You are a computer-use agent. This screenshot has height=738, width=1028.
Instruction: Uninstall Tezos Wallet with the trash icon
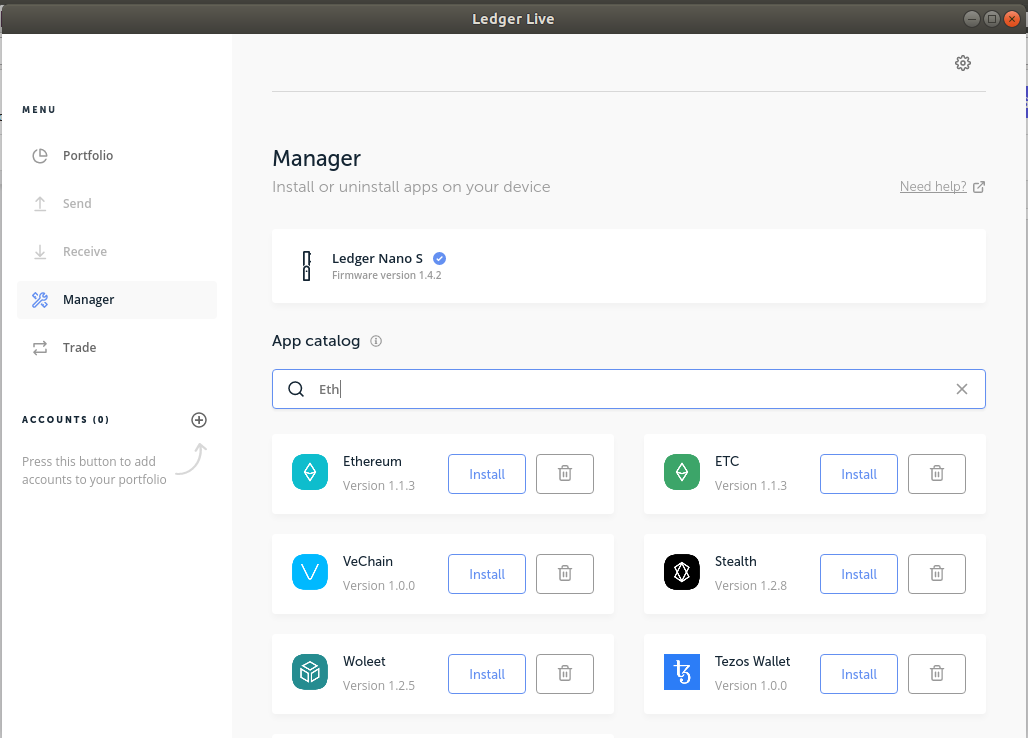coord(937,674)
